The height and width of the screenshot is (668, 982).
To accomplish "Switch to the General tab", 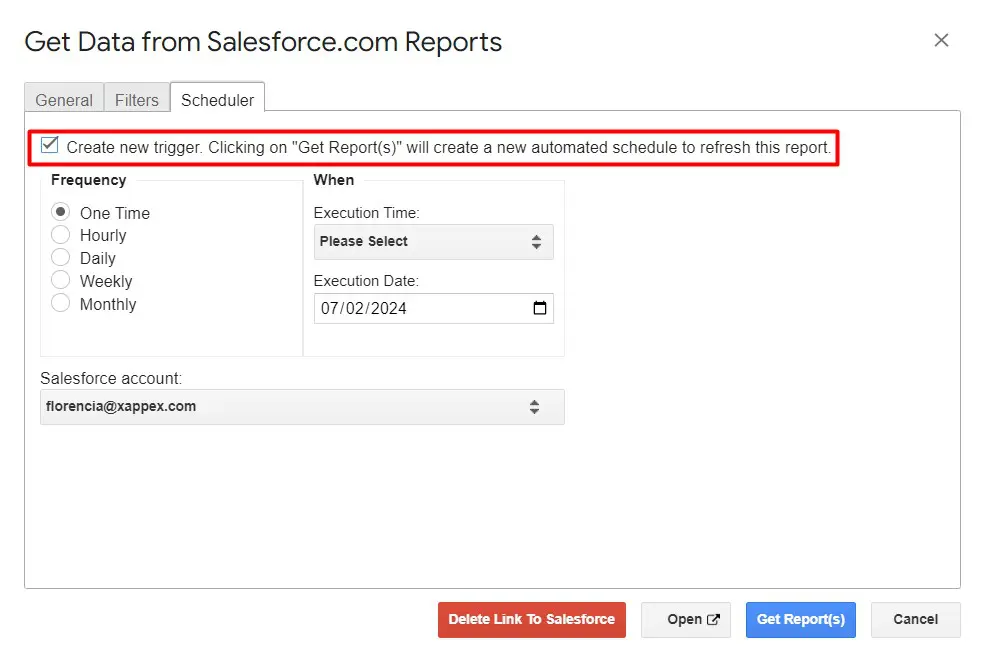I will [x=64, y=100].
